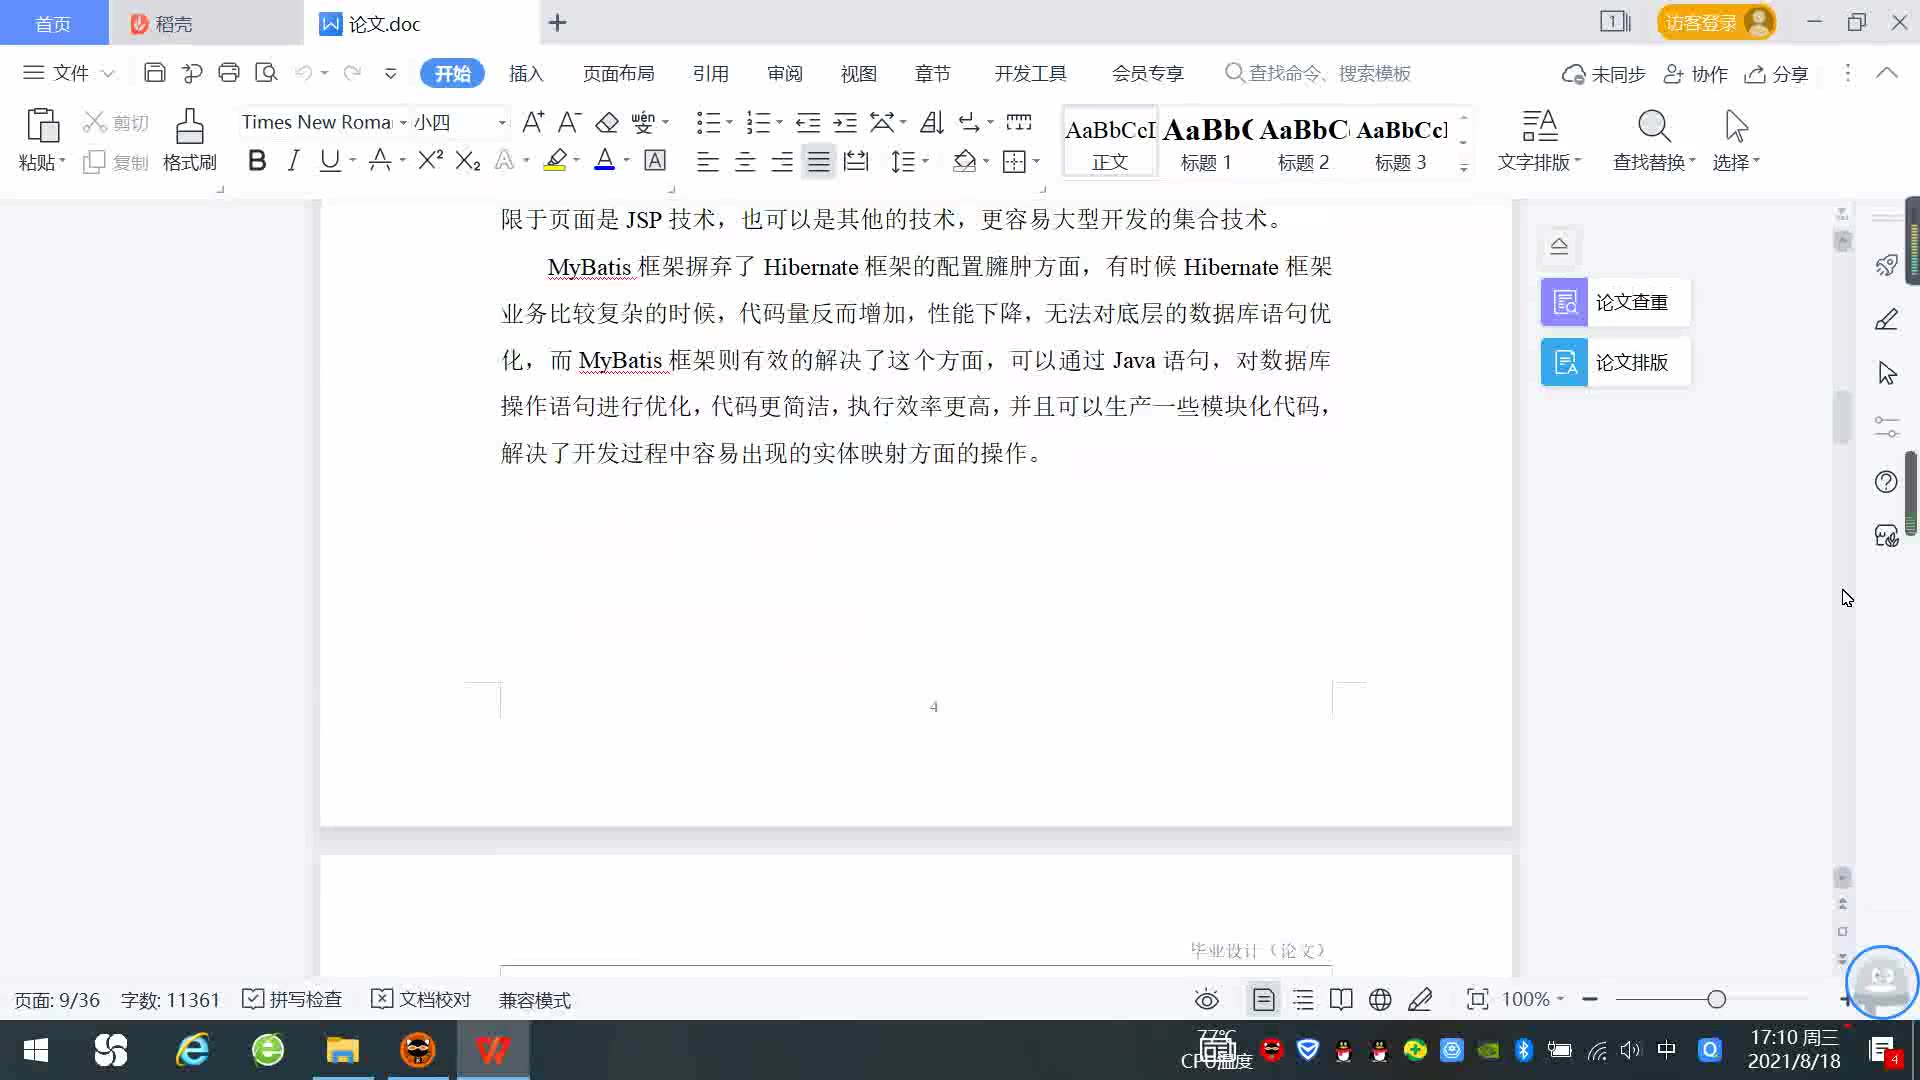Click the search commands (查找命令) field
1920x1080 pixels.
[1328, 73]
